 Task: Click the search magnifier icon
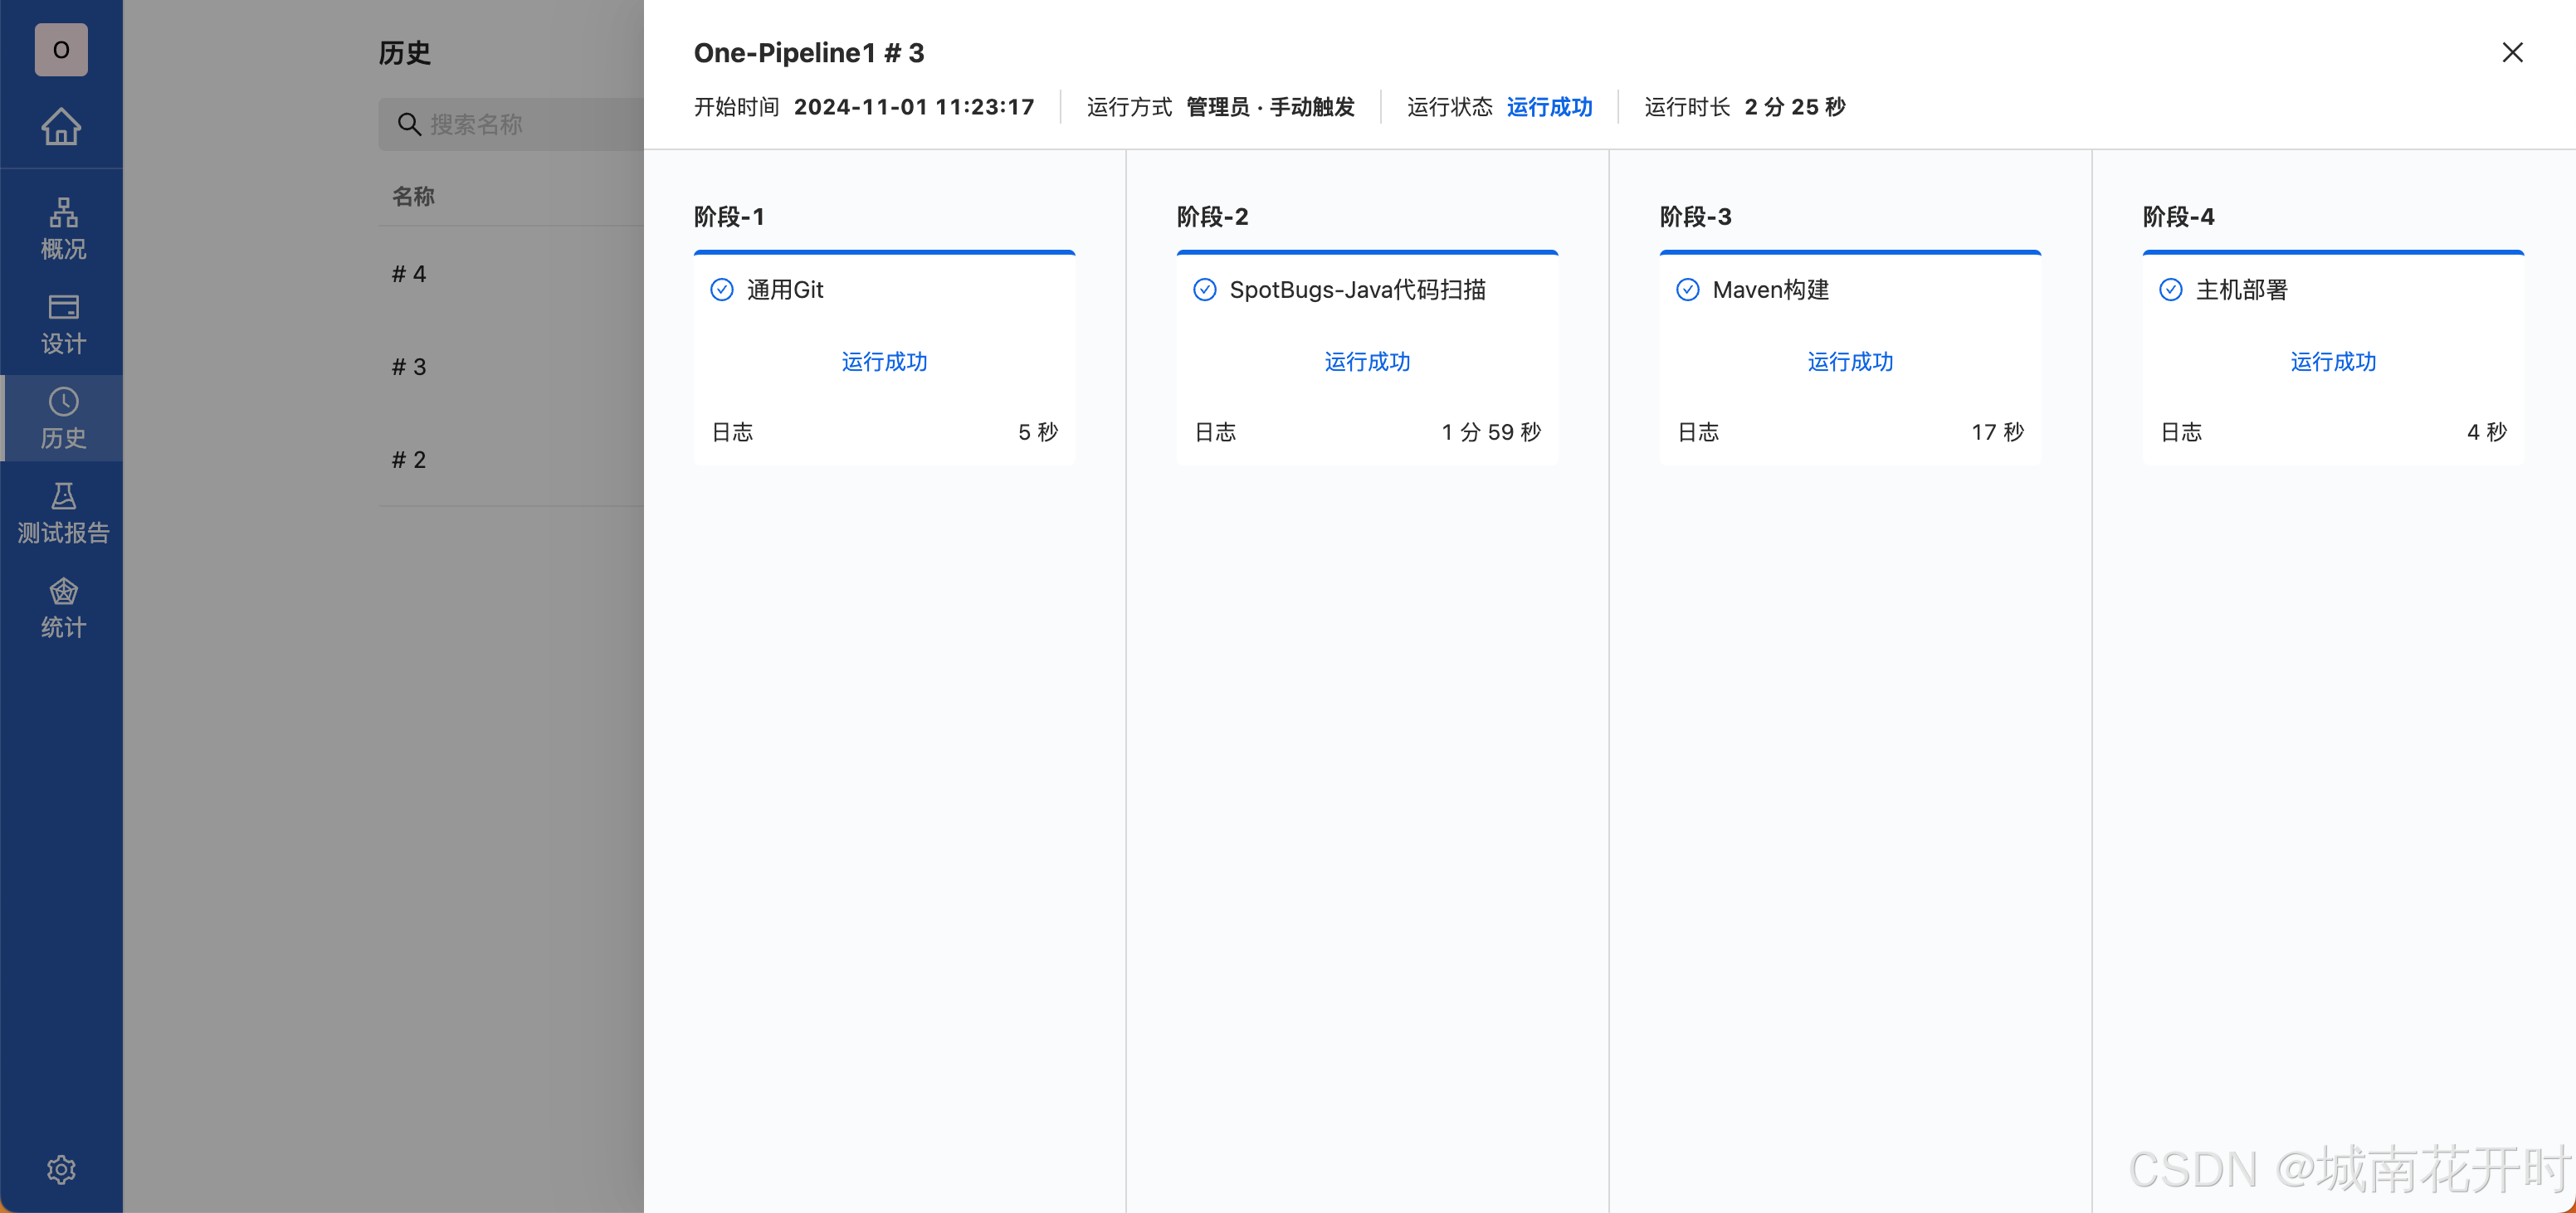pyautogui.click(x=408, y=124)
